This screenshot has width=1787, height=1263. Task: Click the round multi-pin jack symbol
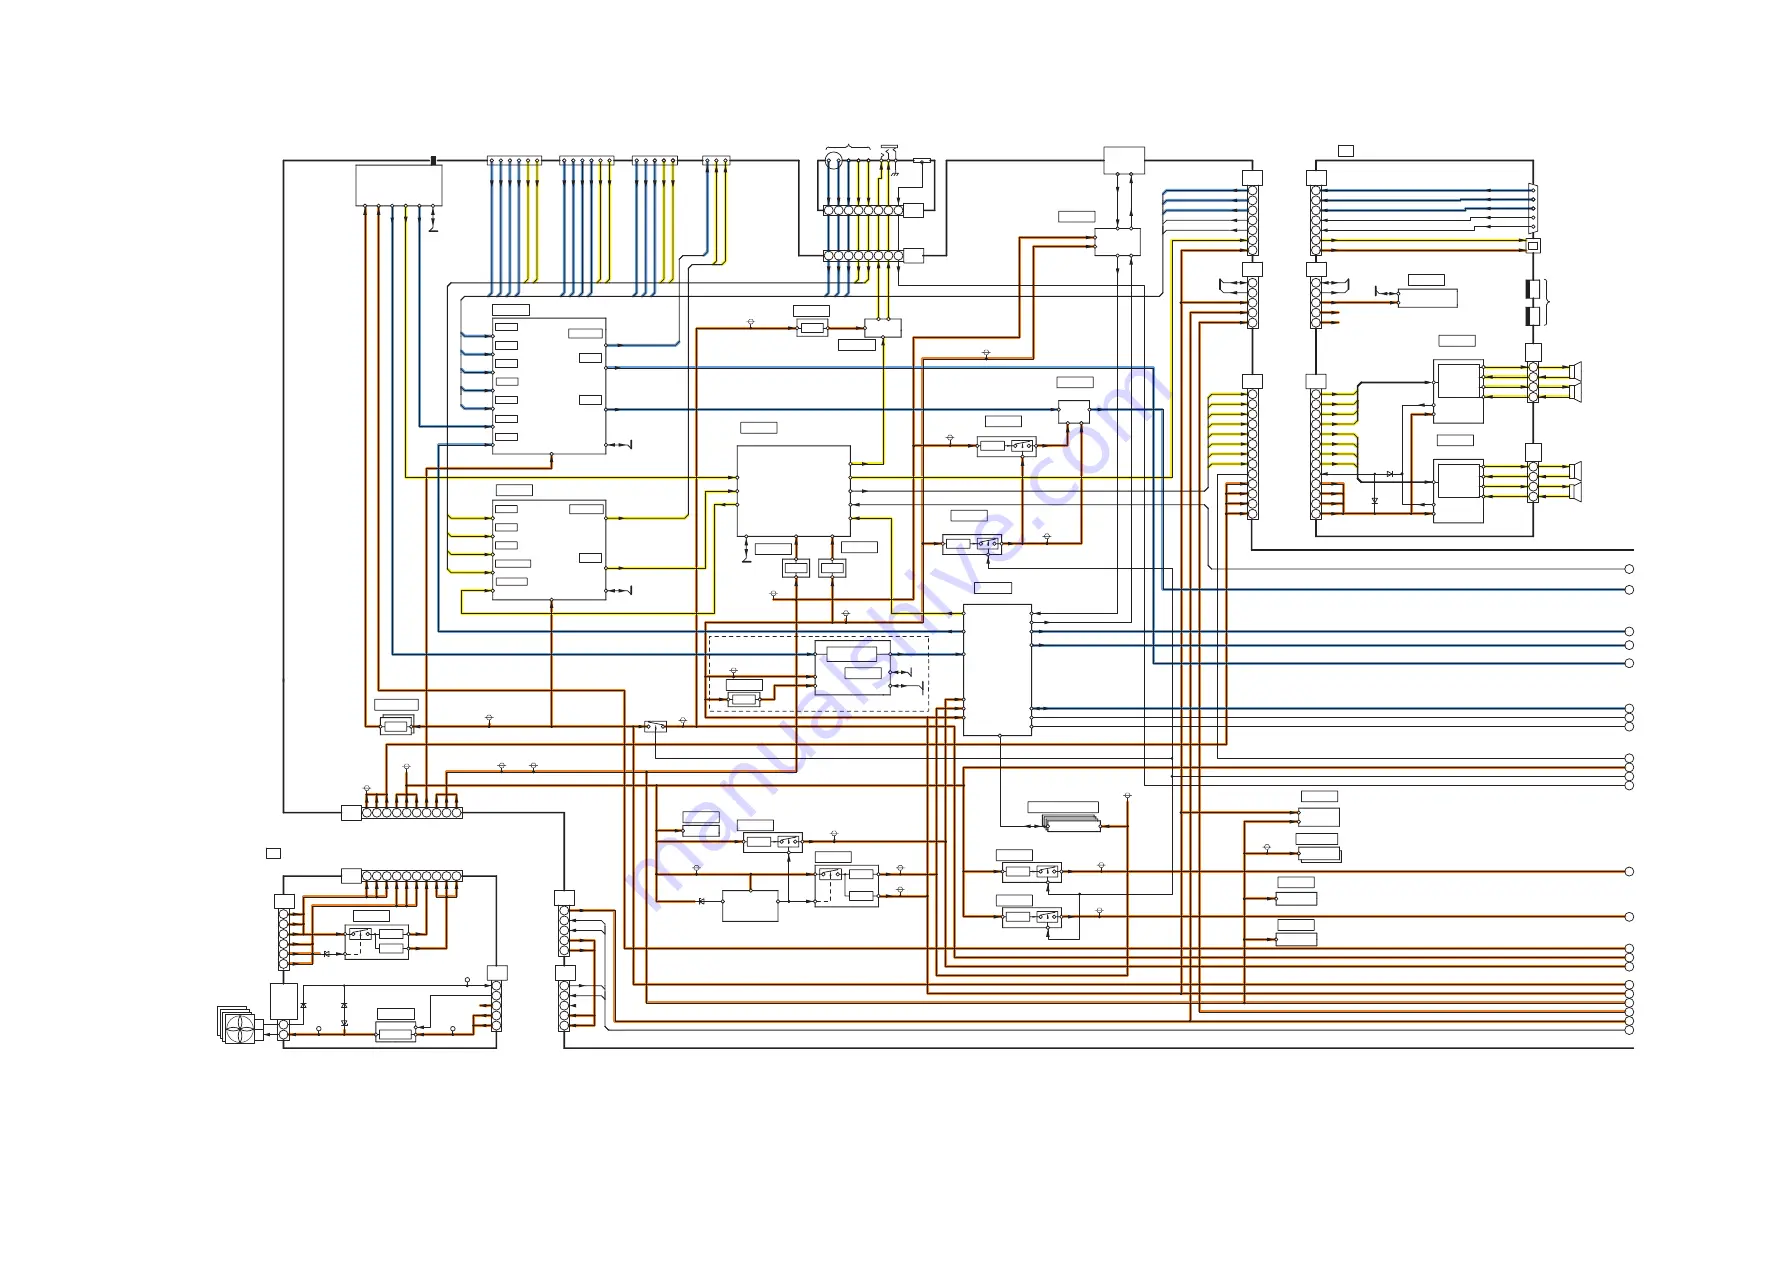click(833, 162)
